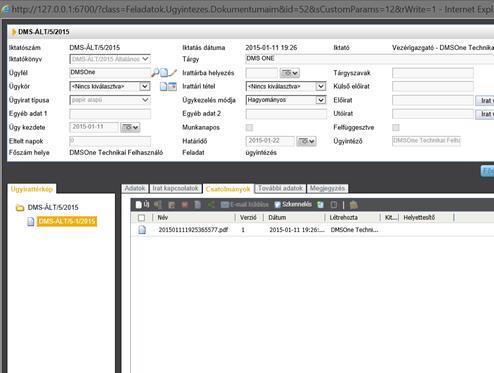
Task: Click the DMSOne Techni... creator cell
Action: 354,230
